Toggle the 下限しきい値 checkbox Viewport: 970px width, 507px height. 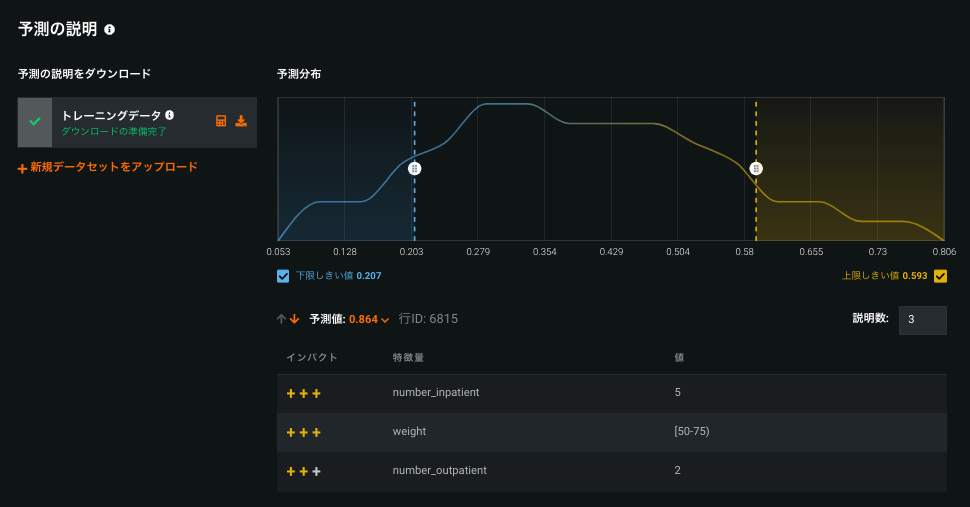point(283,276)
